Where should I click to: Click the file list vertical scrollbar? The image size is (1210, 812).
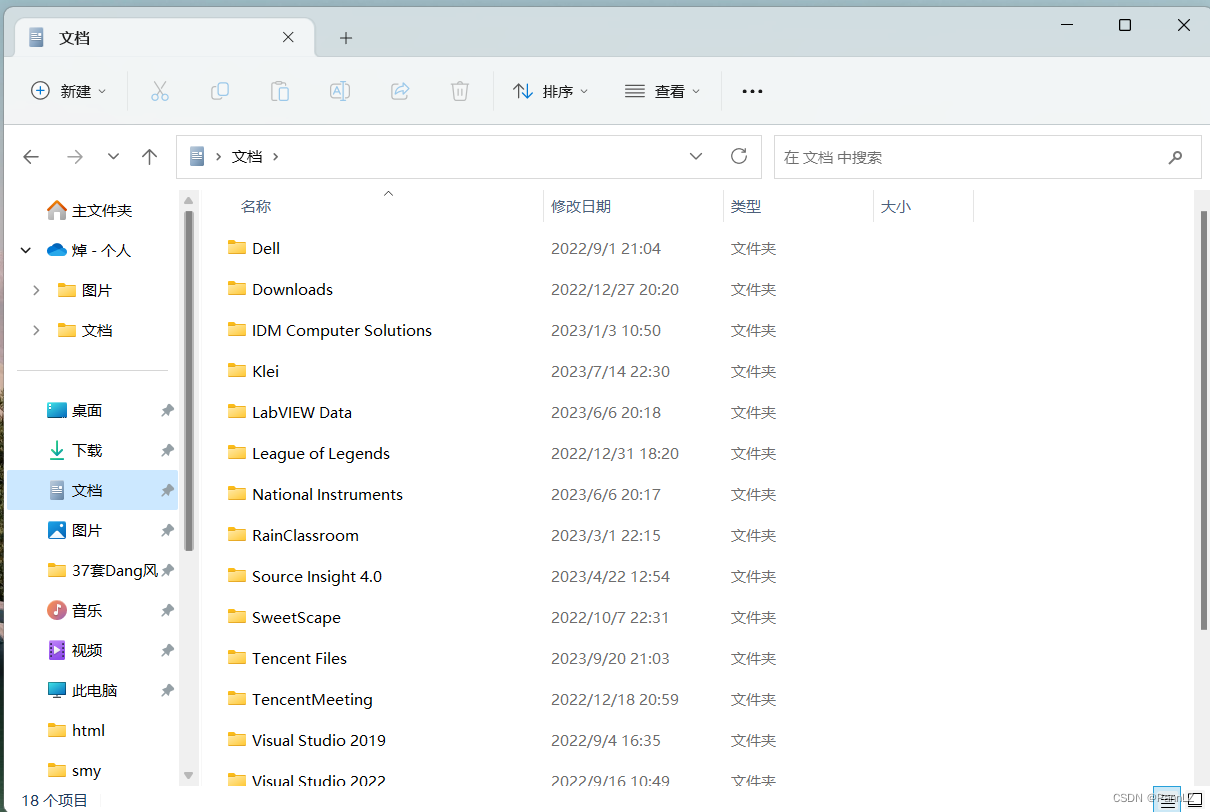[1203, 420]
